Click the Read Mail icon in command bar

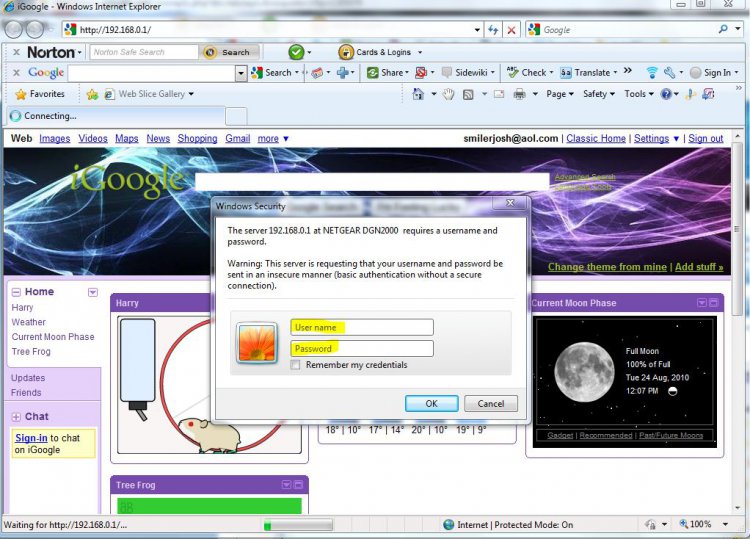pos(499,94)
